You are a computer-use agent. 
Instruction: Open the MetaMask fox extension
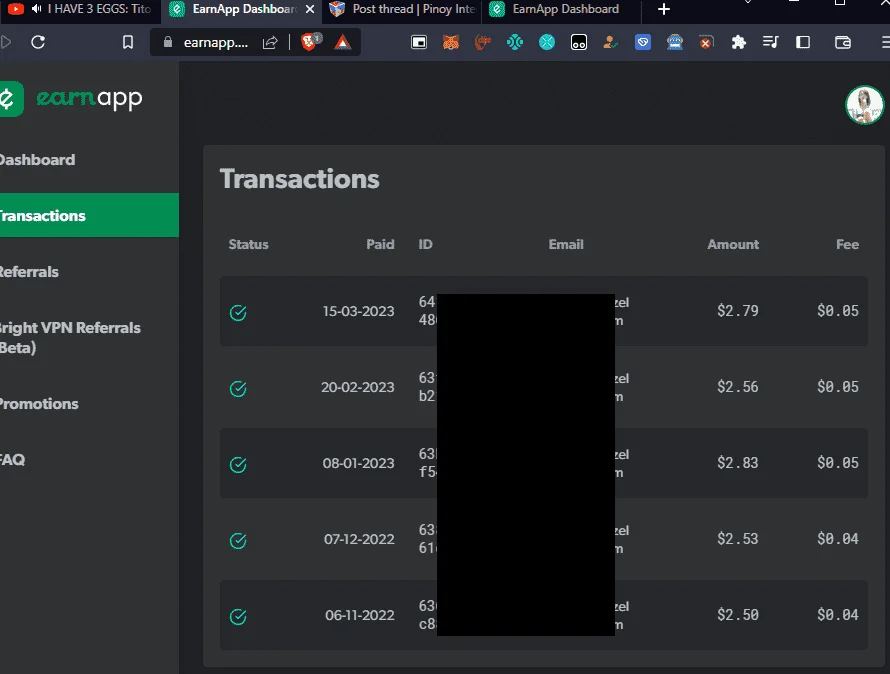(x=451, y=42)
